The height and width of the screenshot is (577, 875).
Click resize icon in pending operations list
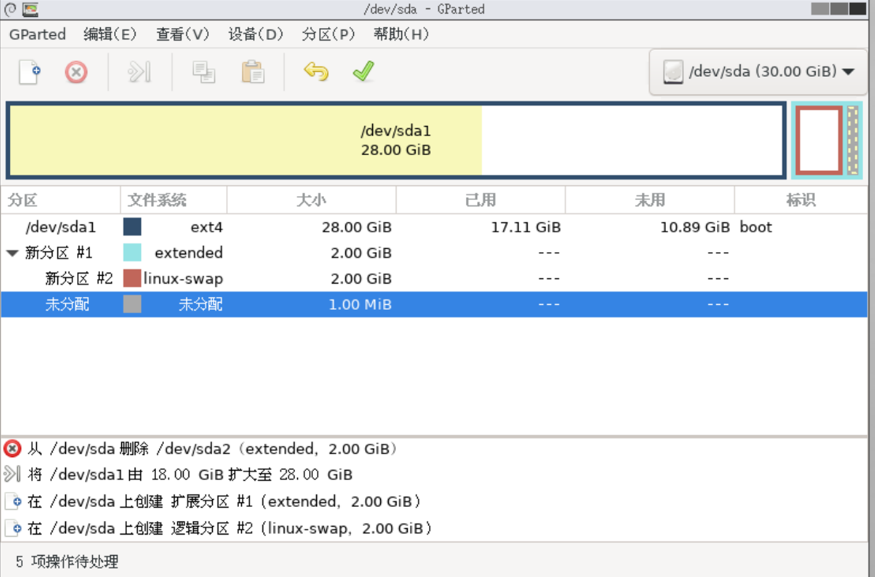click(12, 474)
